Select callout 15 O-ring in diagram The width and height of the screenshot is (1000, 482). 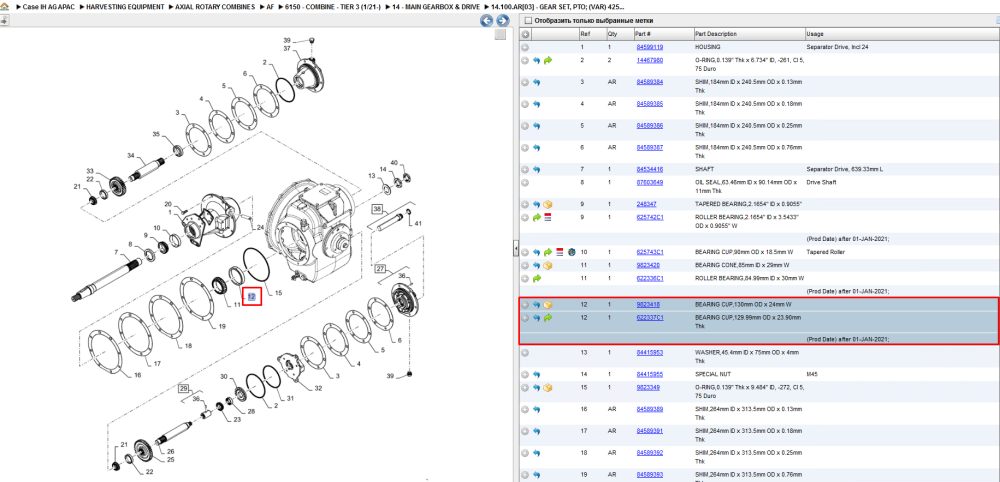(x=278, y=293)
